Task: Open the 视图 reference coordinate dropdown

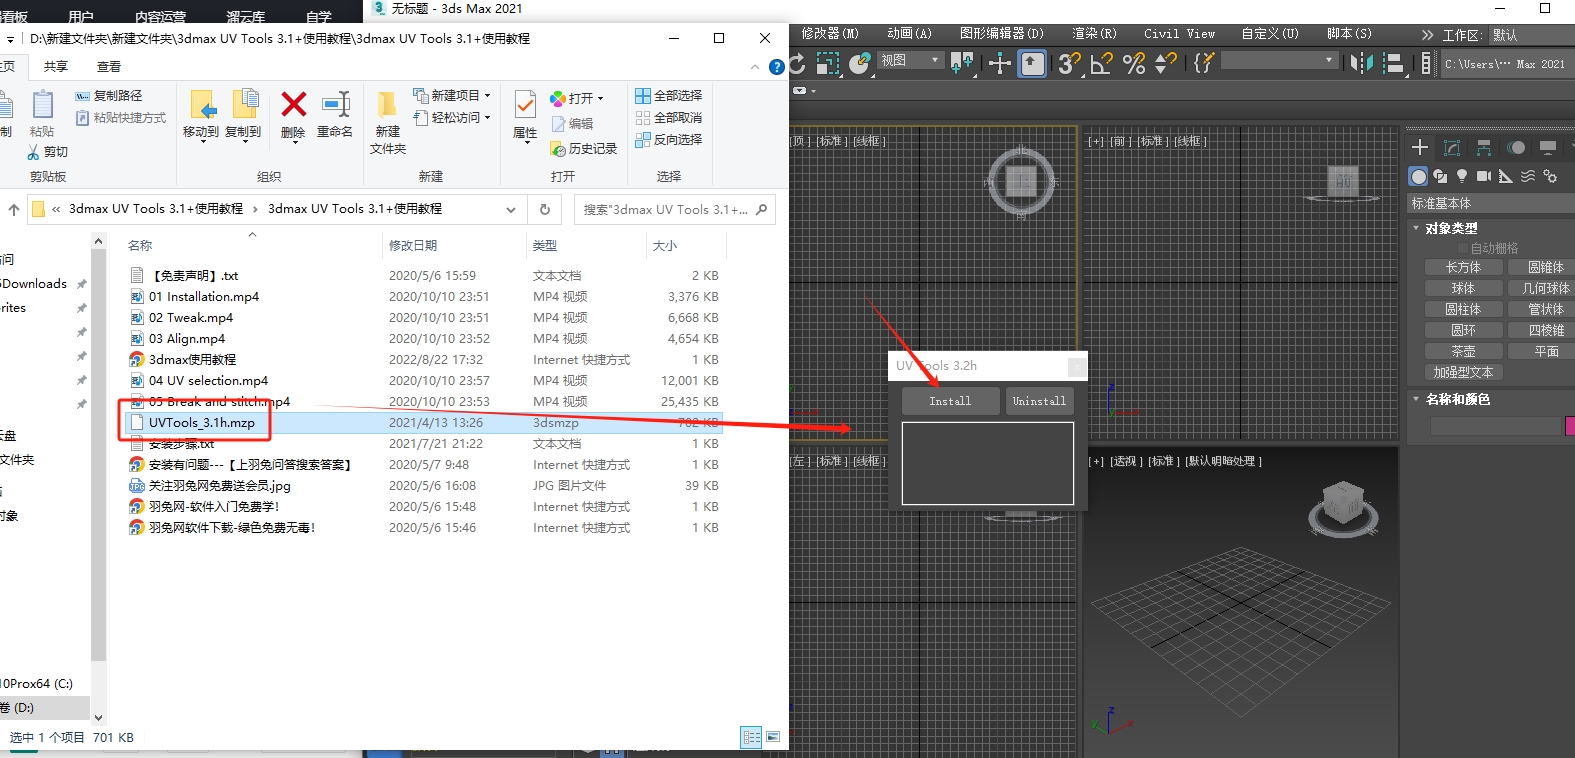Action: click(910, 61)
